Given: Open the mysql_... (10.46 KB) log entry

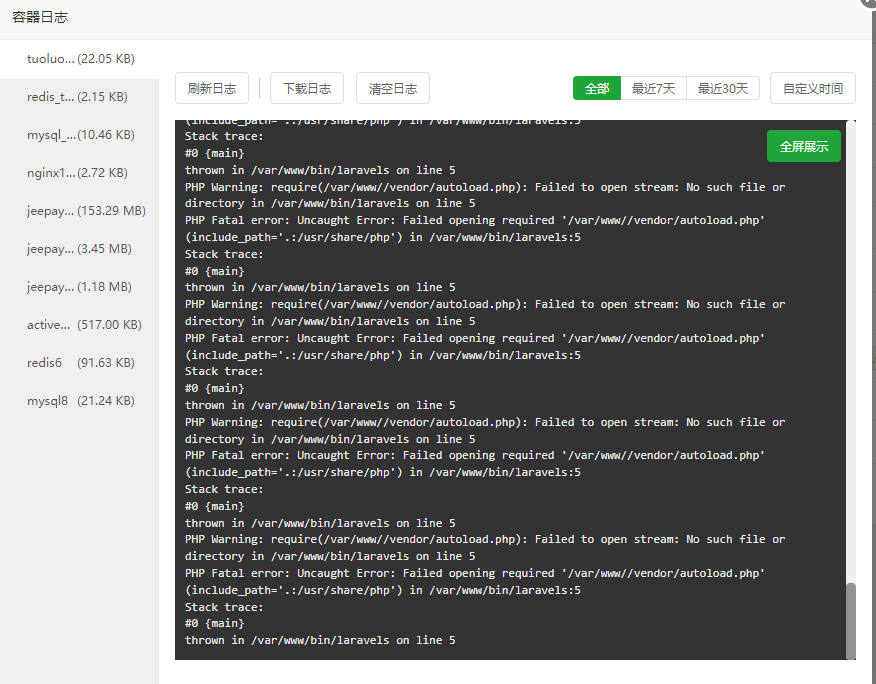Looking at the screenshot, I should click(79, 135).
